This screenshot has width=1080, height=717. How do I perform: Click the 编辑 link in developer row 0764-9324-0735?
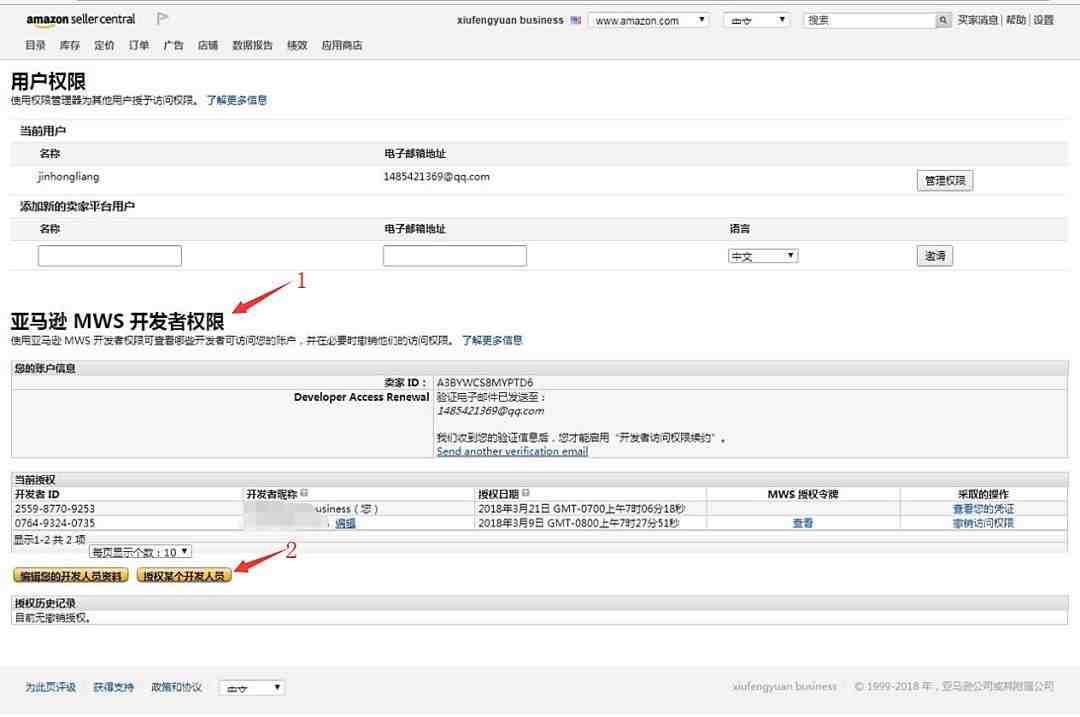pos(345,523)
